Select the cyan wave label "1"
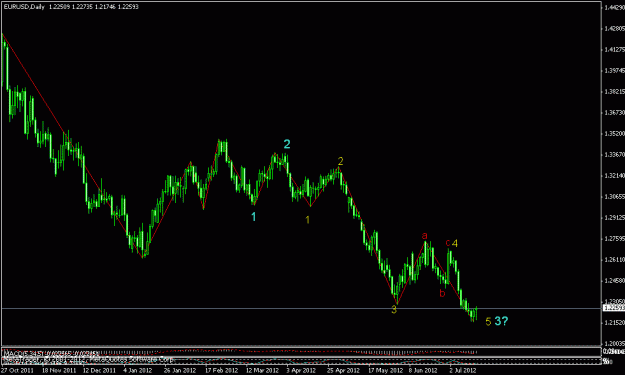The height and width of the screenshot is (375, 625). pos(254,217)
